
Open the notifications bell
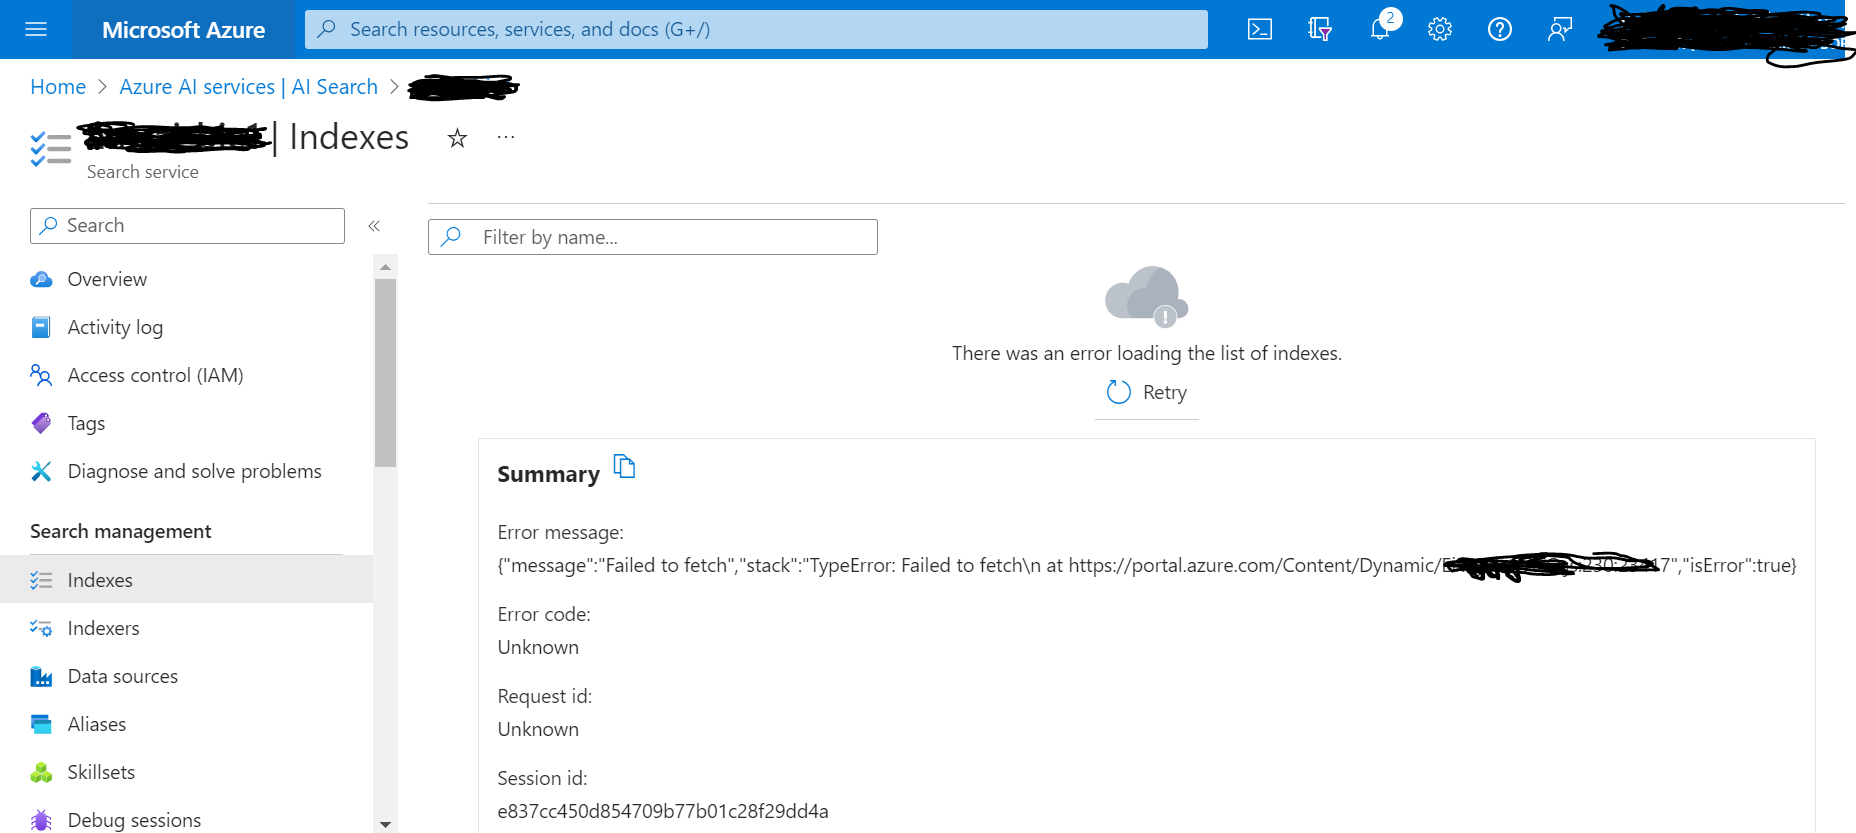pyautogui.click(x=1380, y=29)
